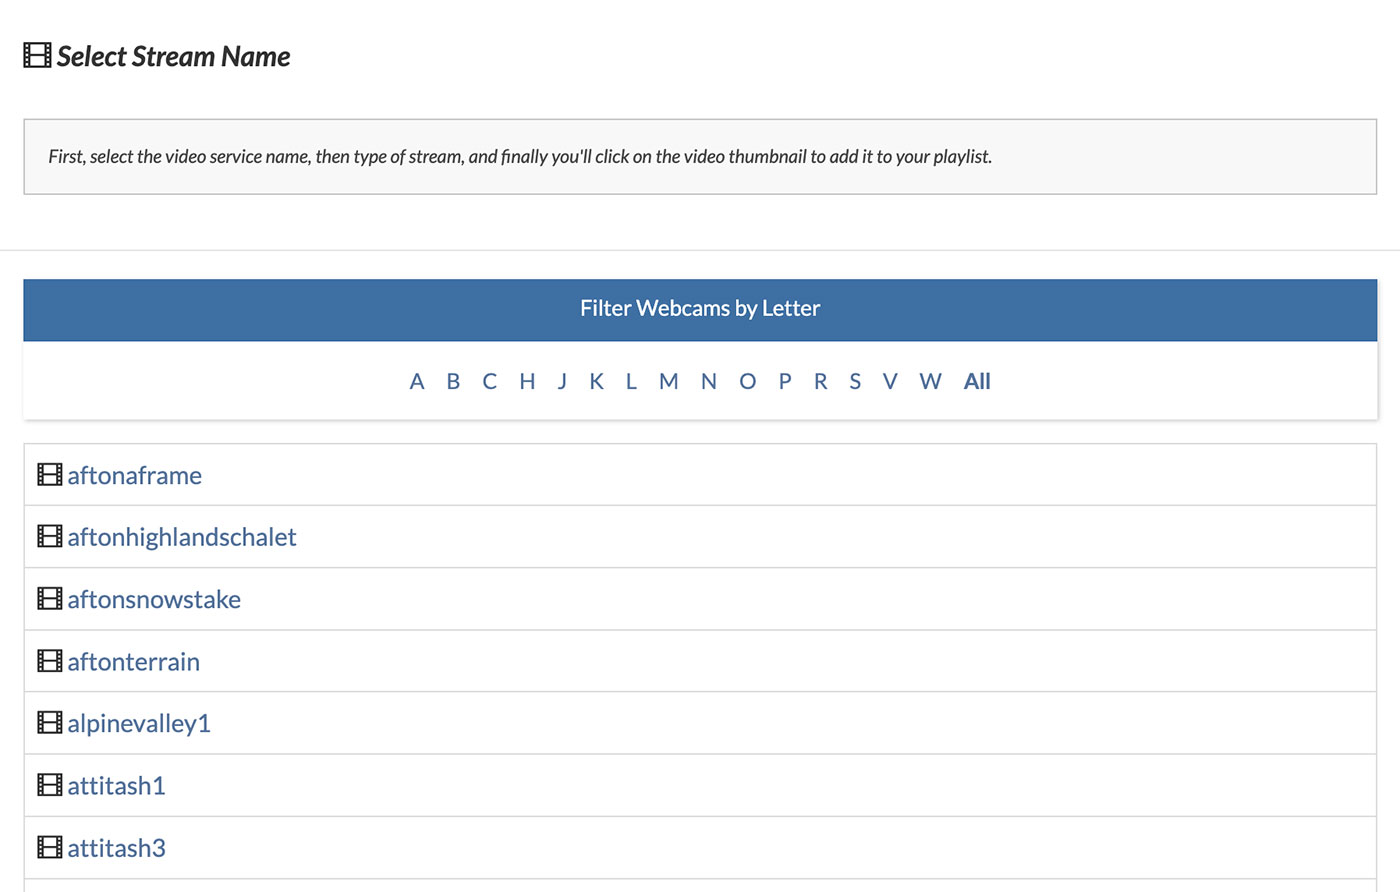Open the aftonterrain stream link
The width and height of the screenshot is (1400, 892).
coord(133,661)
